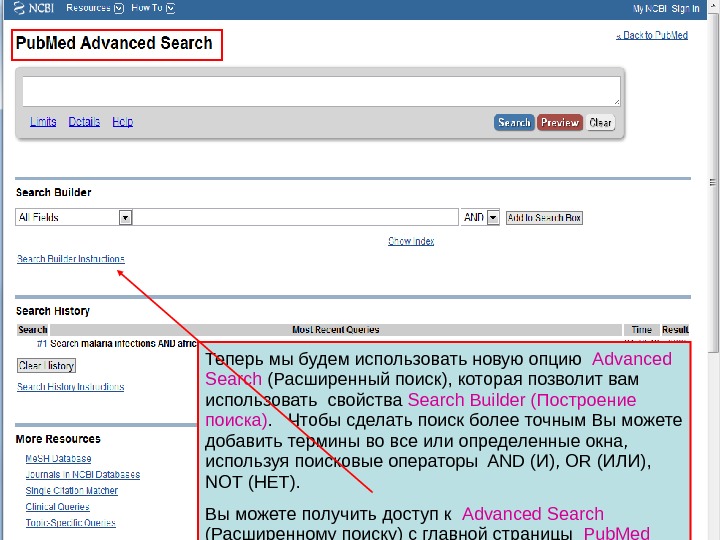
Task: Click the blue Search button
Action: coord(514,123)
